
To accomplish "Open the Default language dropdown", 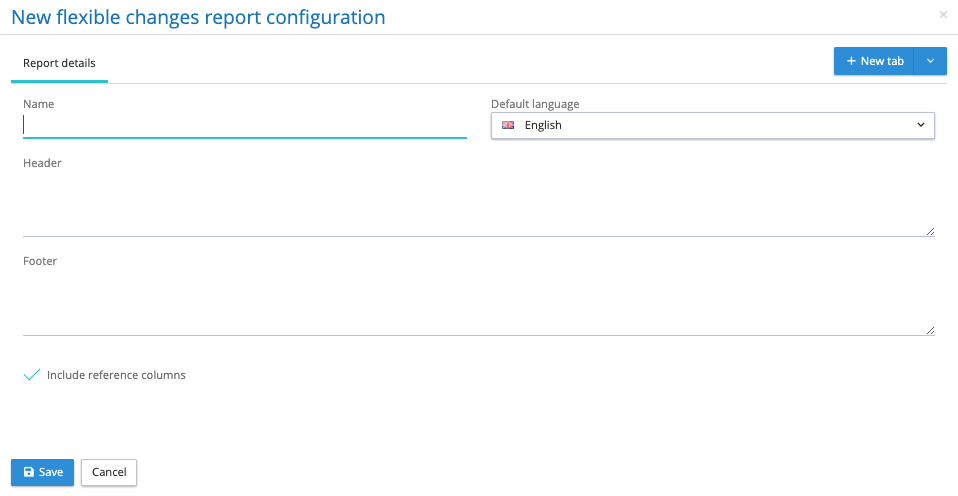I will click(712, 125).
